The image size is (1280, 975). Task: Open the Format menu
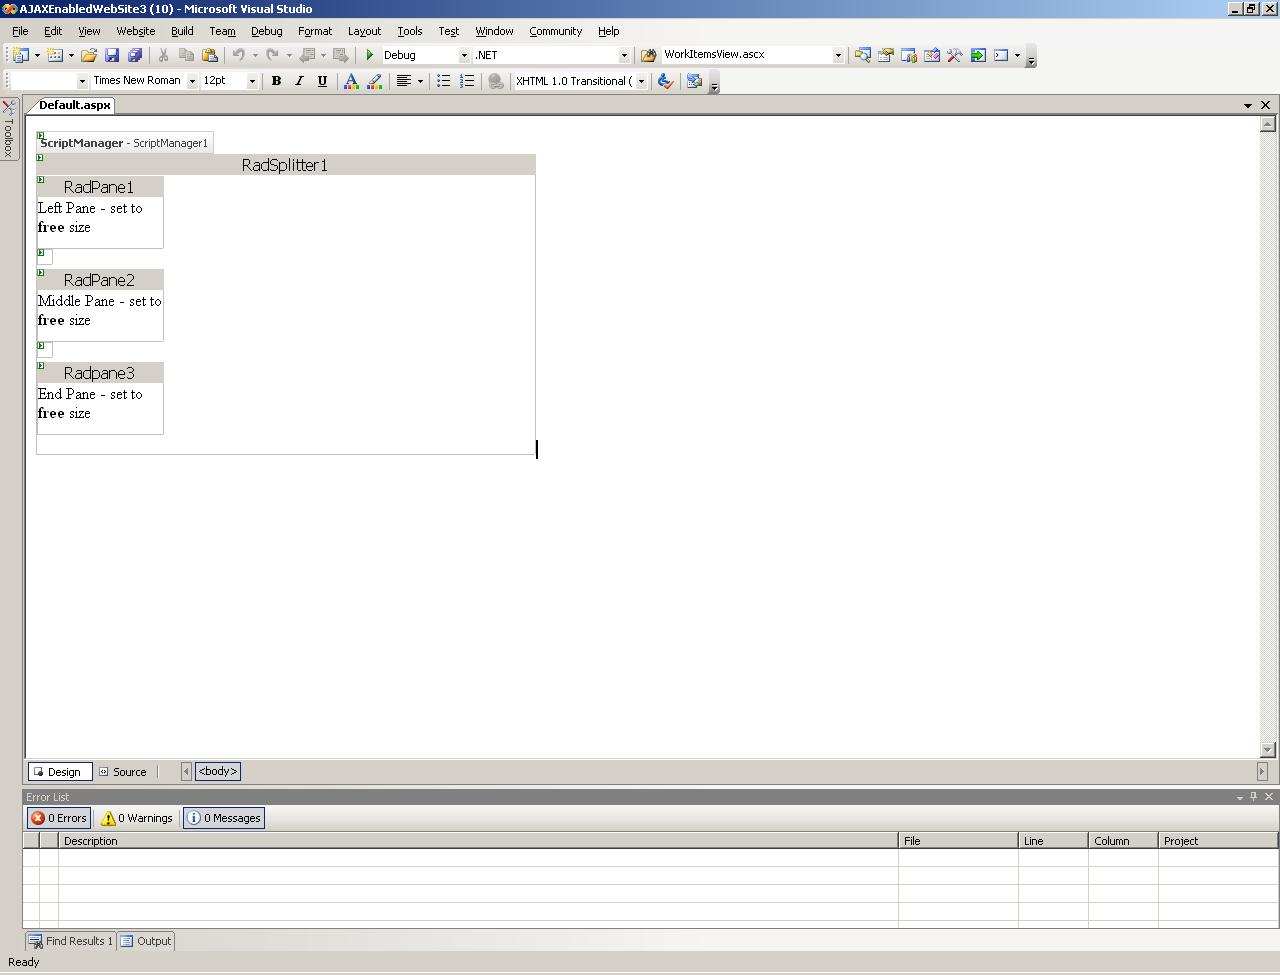[315, 31]
